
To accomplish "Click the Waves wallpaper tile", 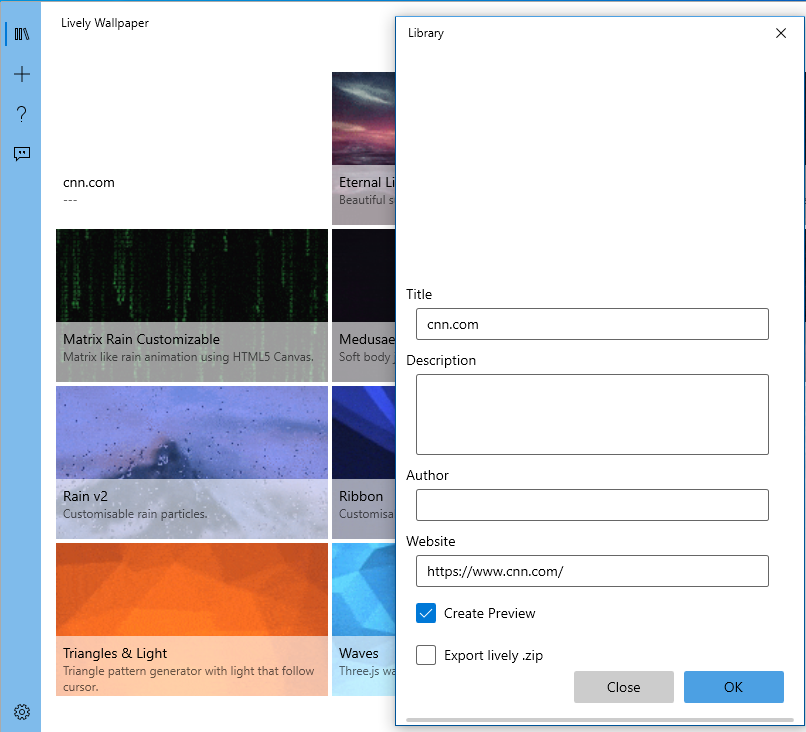I will tap(363, 618).
